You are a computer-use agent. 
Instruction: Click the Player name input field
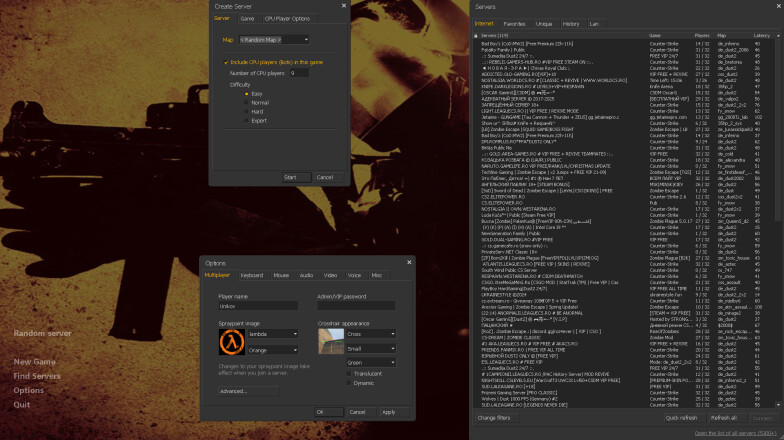[258, 306]
